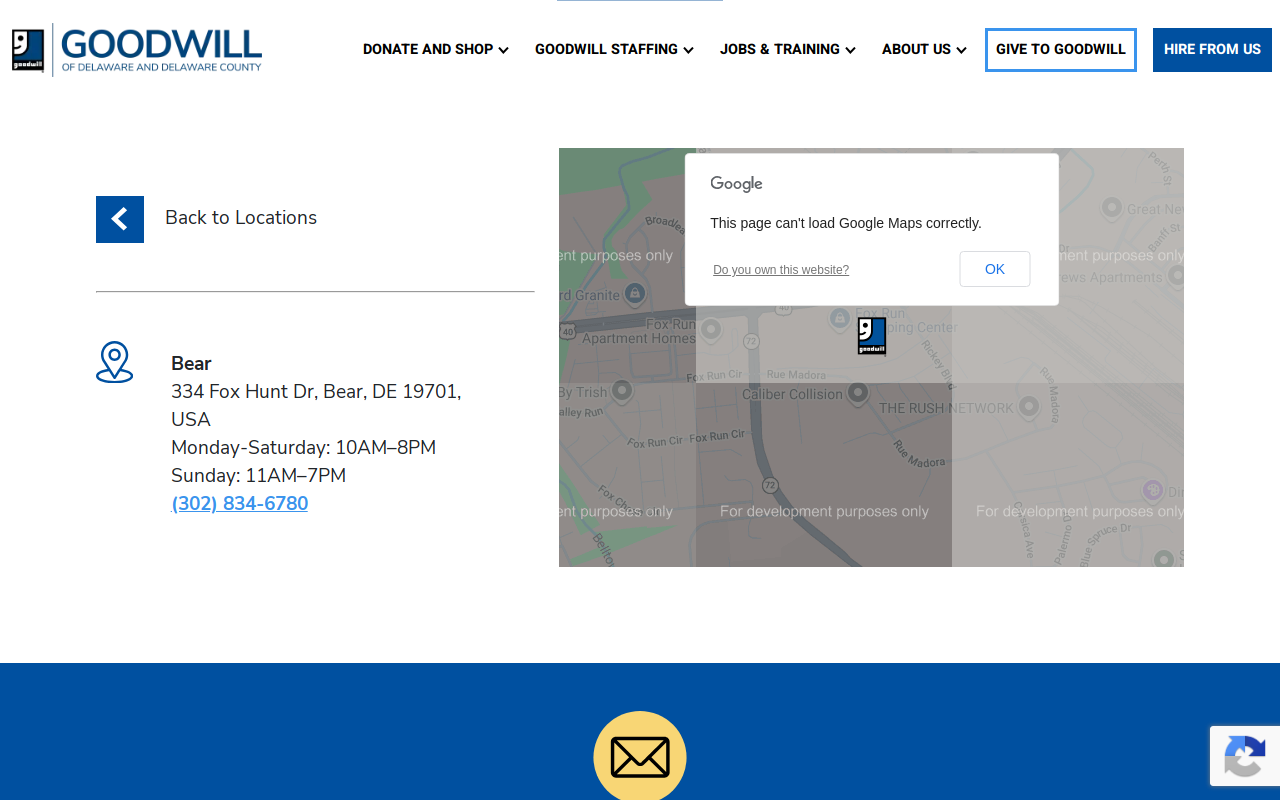Screen dimensions: 1280x800
Task: Click the Great New map pin at top right
Action: (x=1111, y=208)
